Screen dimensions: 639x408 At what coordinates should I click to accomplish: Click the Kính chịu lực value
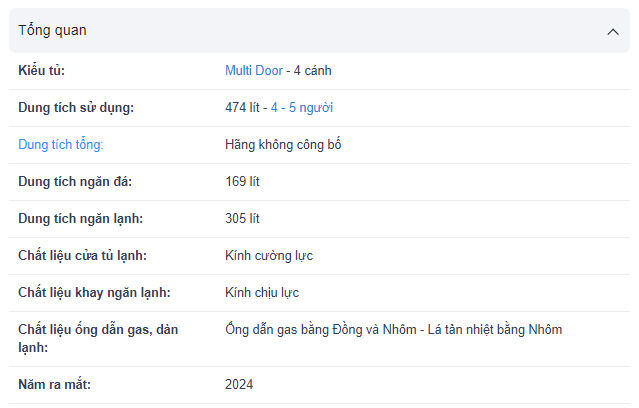[x=262, y=293]
